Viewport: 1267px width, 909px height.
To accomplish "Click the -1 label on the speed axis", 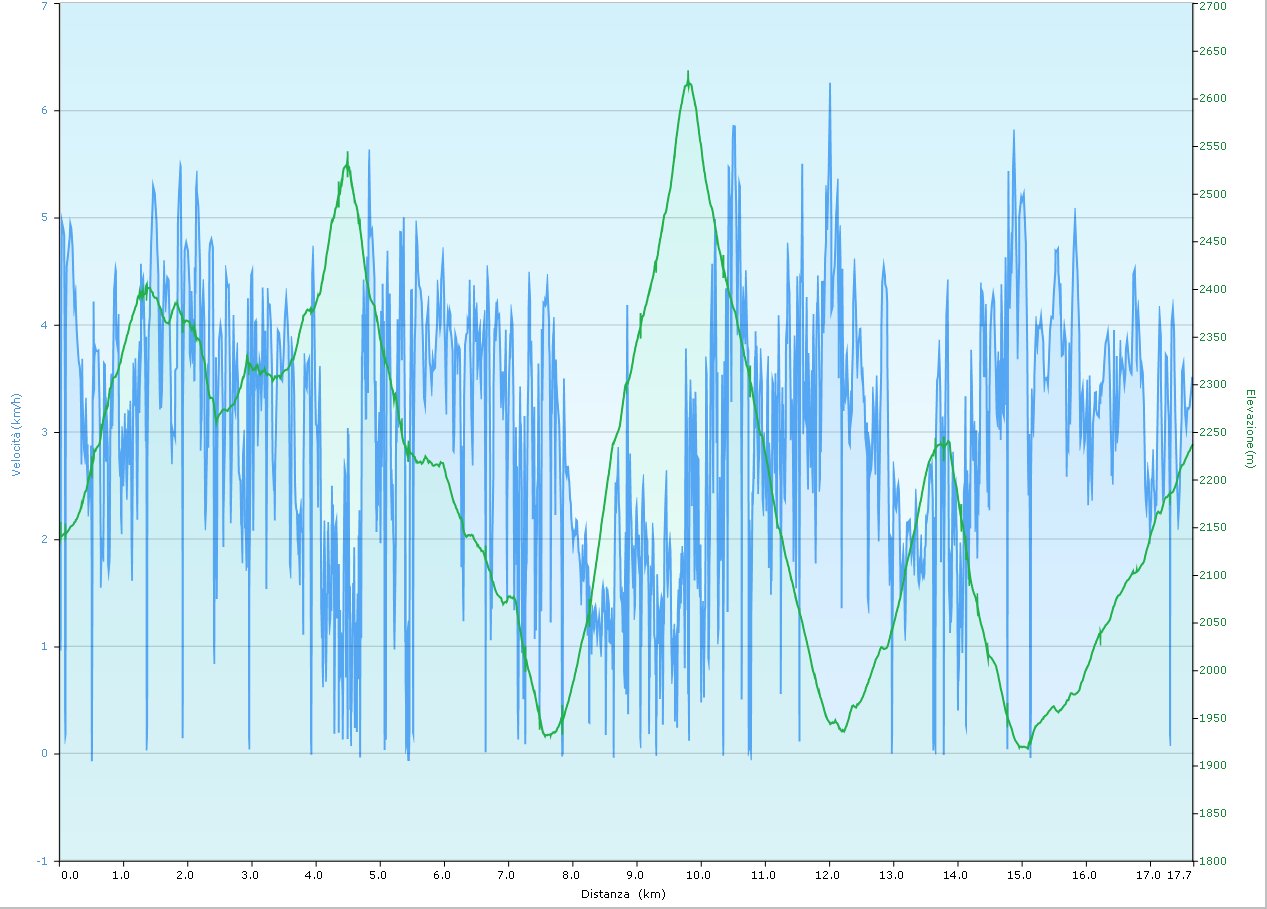I will (42, 861).
